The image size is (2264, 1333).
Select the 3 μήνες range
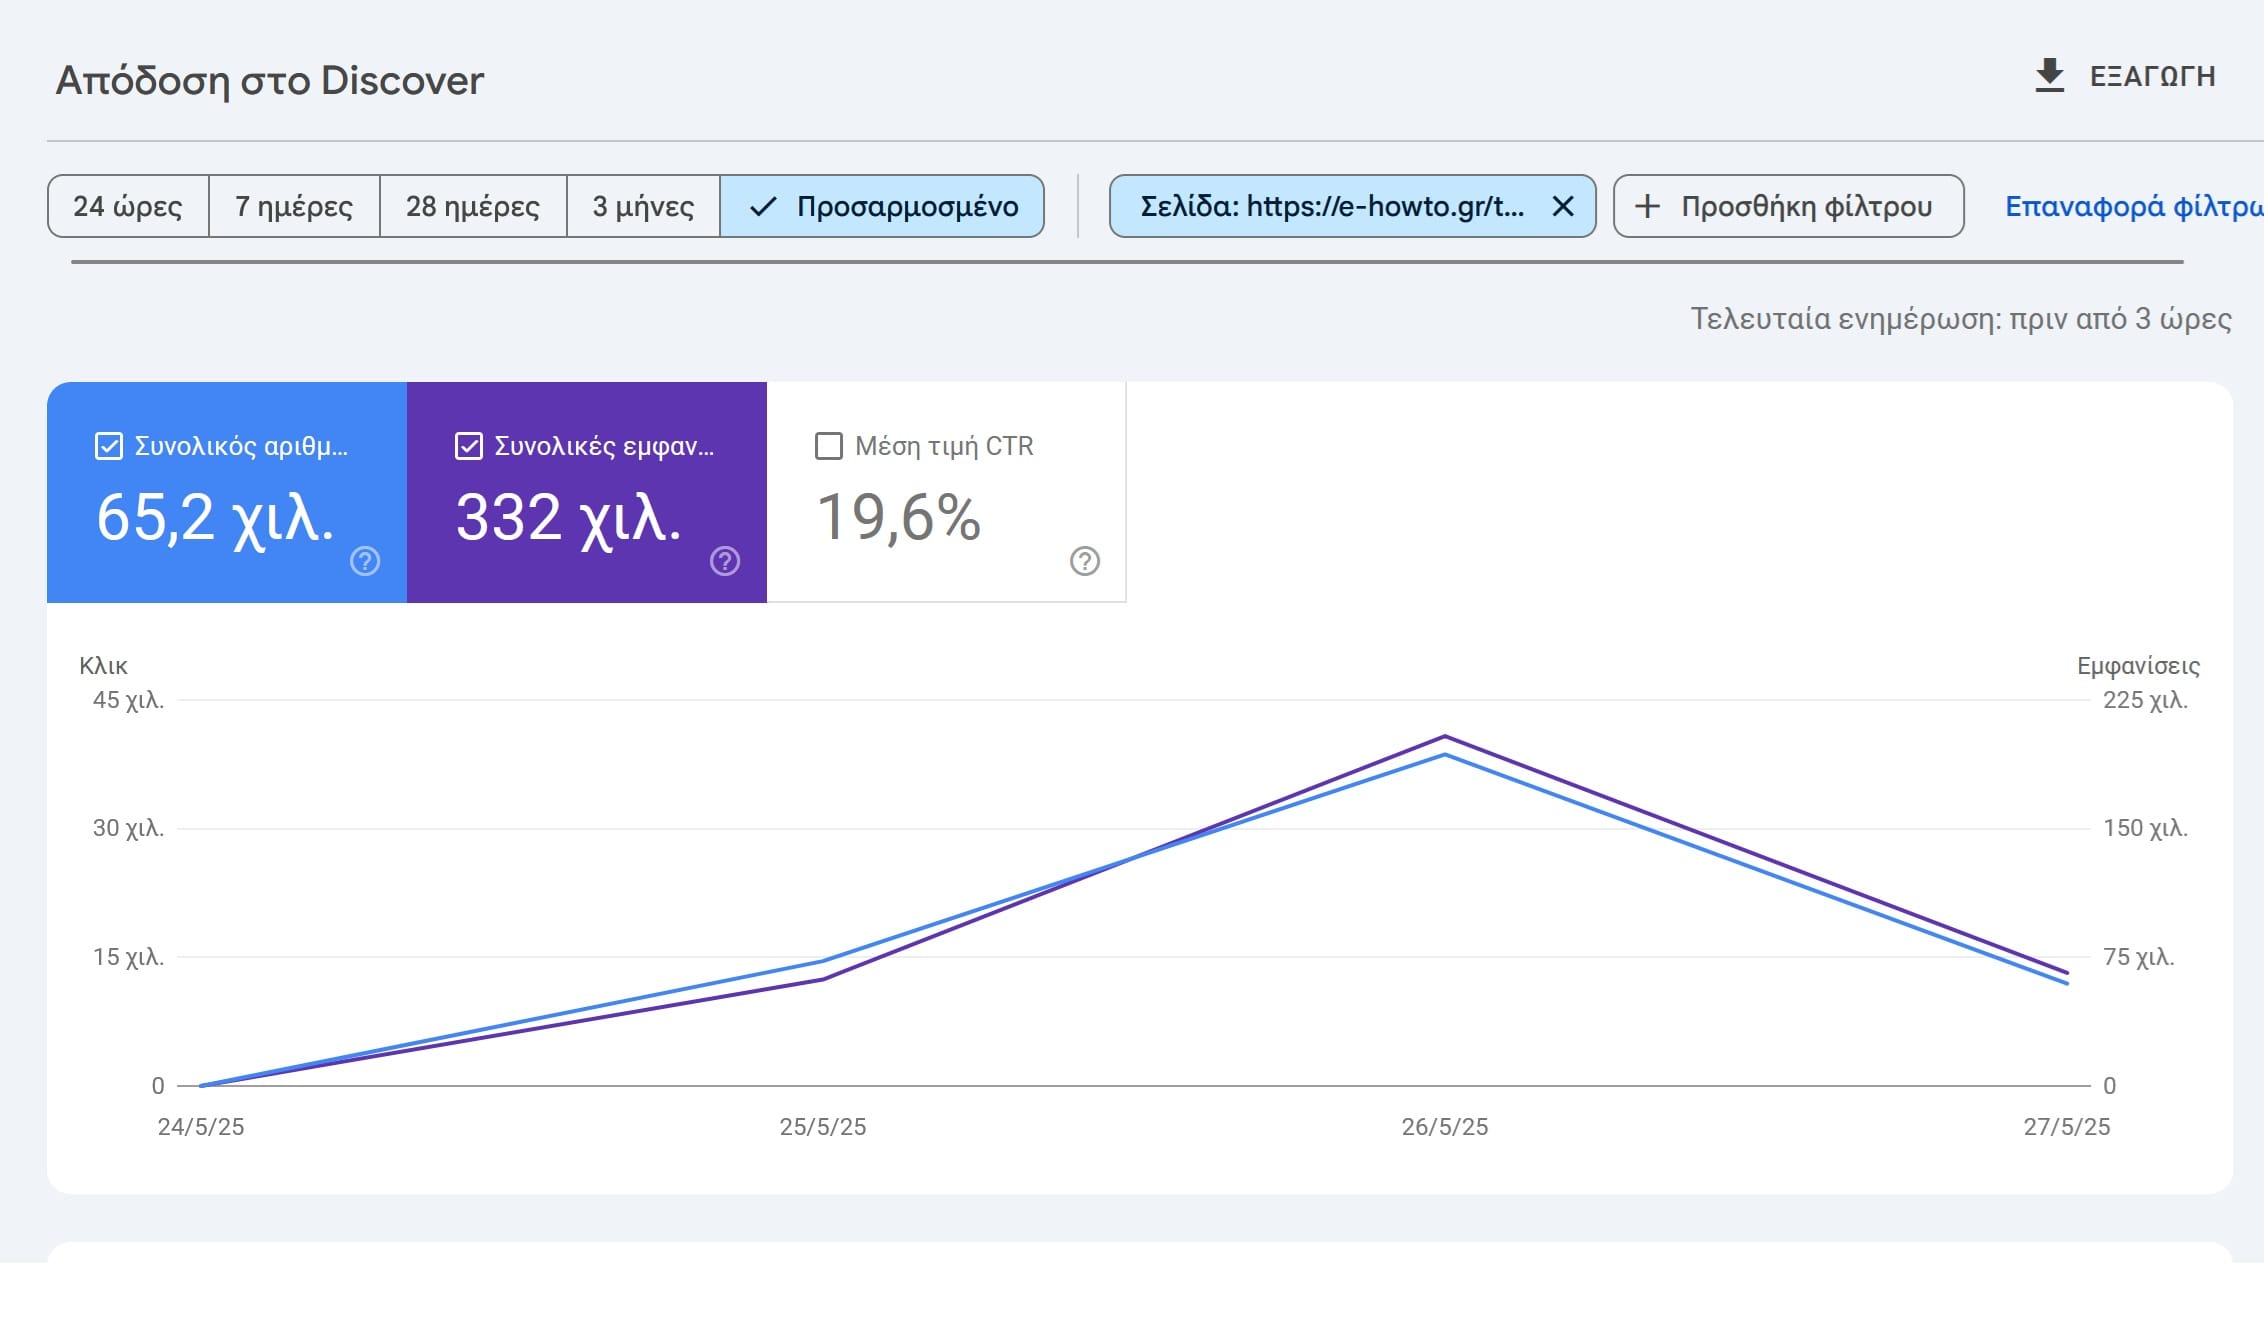click(x=643, y=207)
